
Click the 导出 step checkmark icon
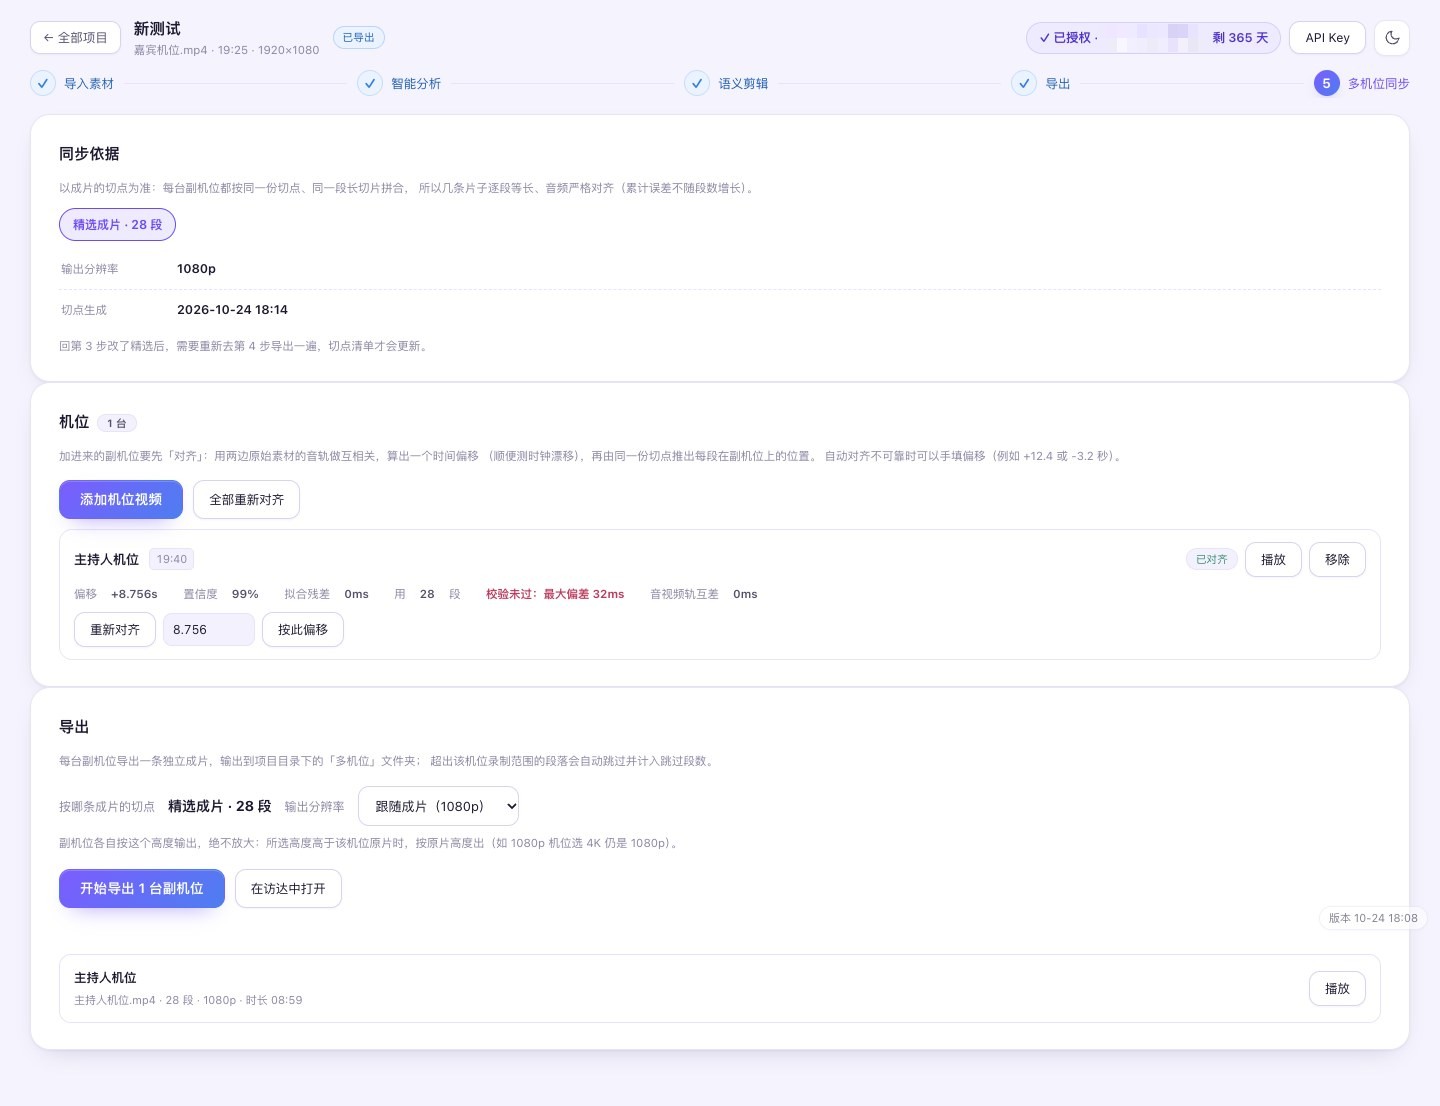tap(1024, 84)
